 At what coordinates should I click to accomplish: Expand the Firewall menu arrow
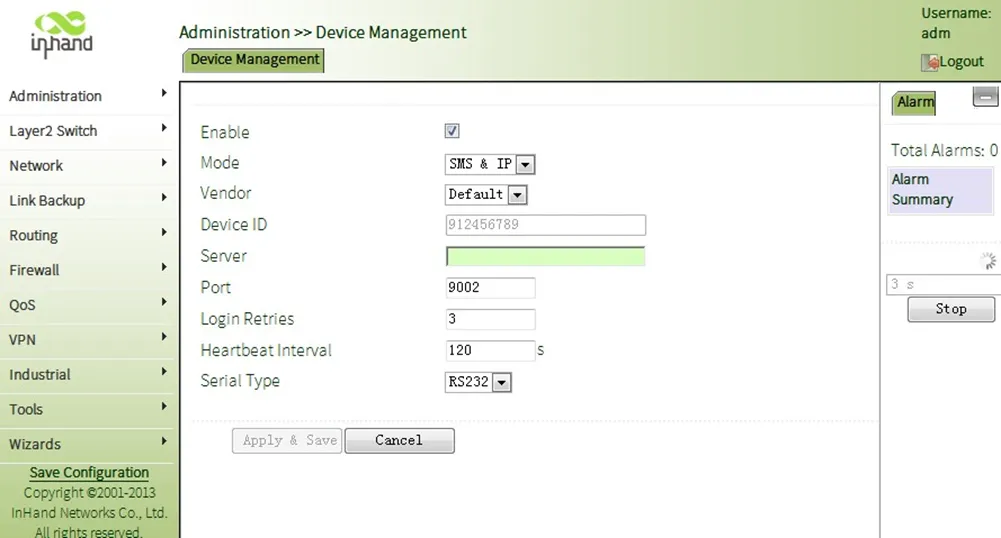164,267
